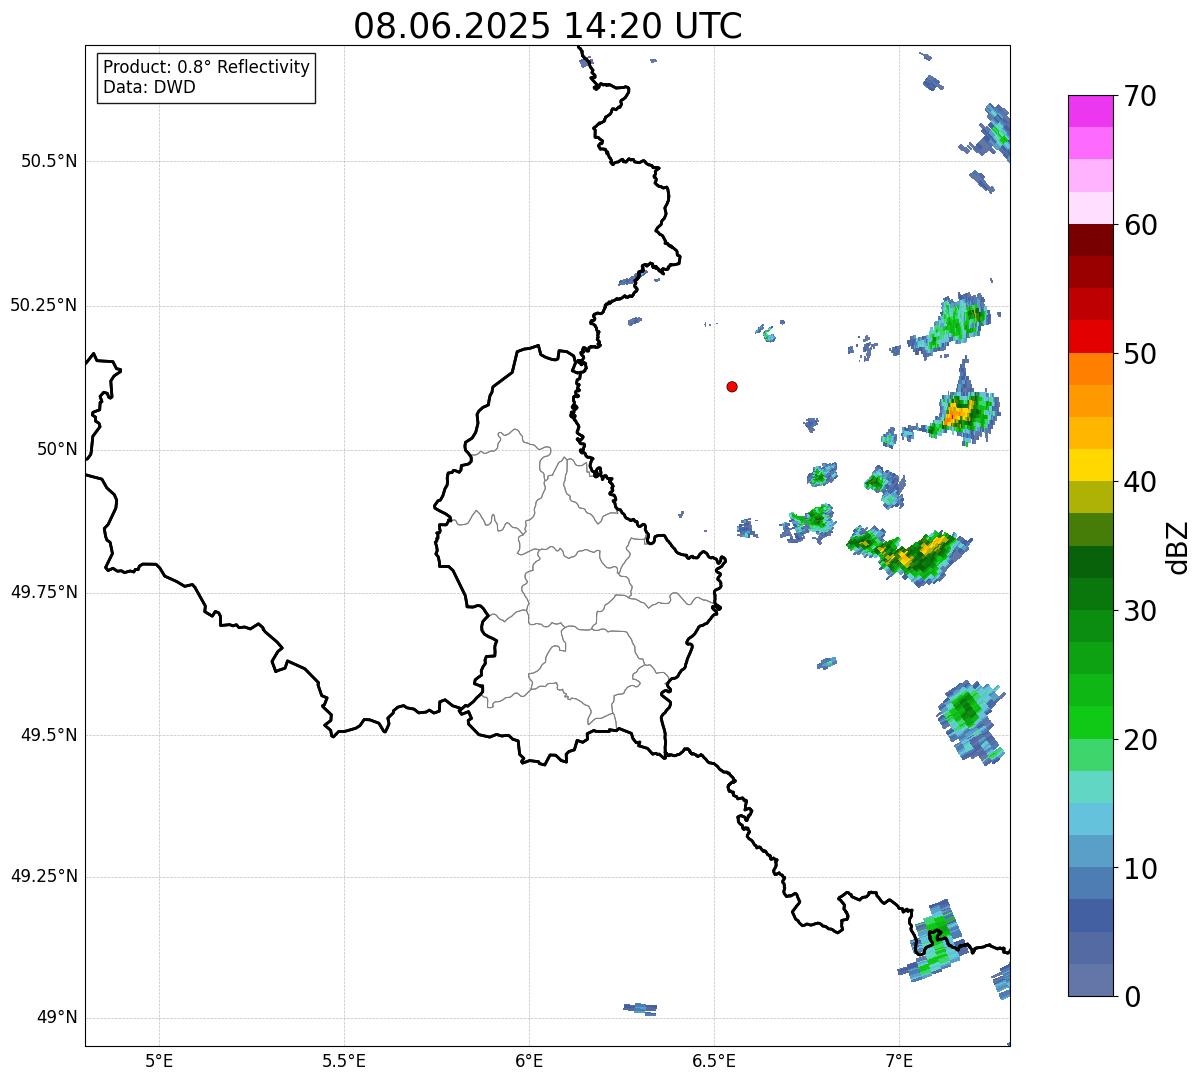Click the small blue echo at the bottom near 6.3°E
This screenshot has width=1202, height=1081.
640,1008
